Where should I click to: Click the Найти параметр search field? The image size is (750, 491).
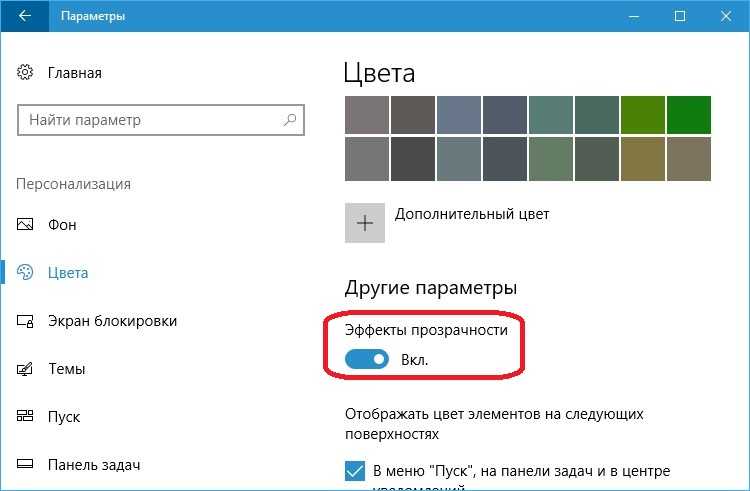point(161,120)
